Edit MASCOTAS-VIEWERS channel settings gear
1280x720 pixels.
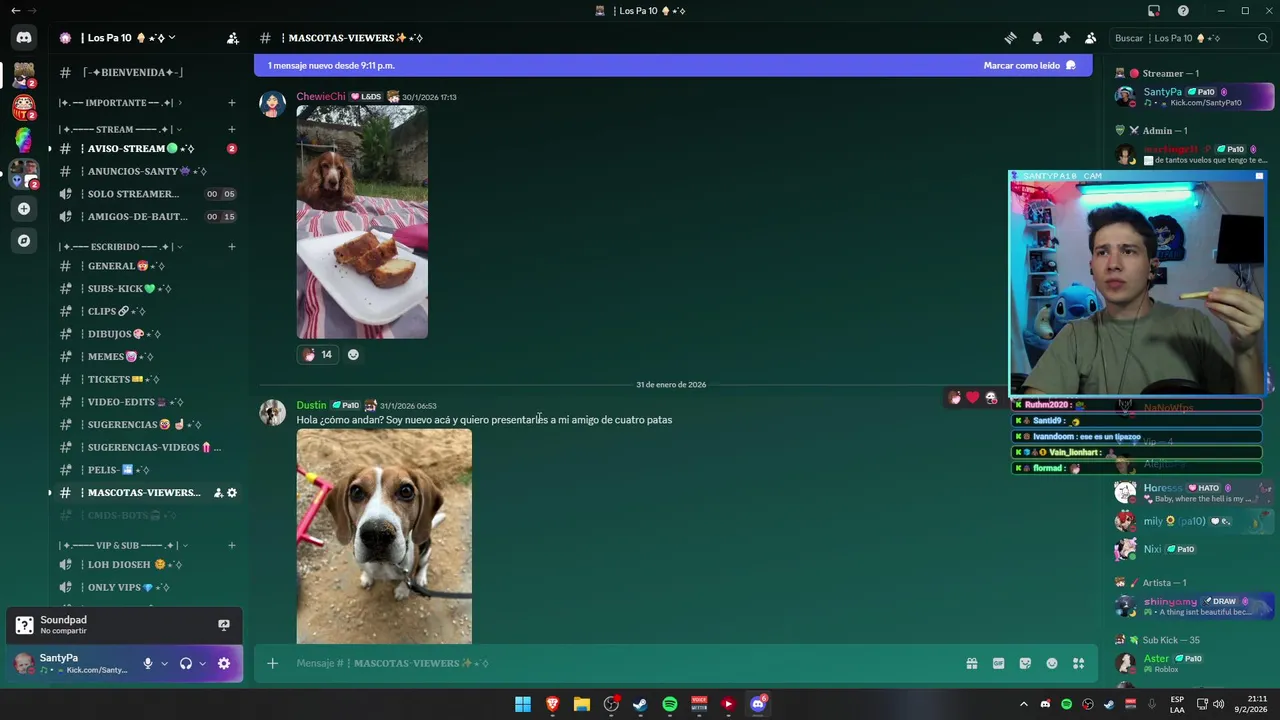(x=232, y=492)
